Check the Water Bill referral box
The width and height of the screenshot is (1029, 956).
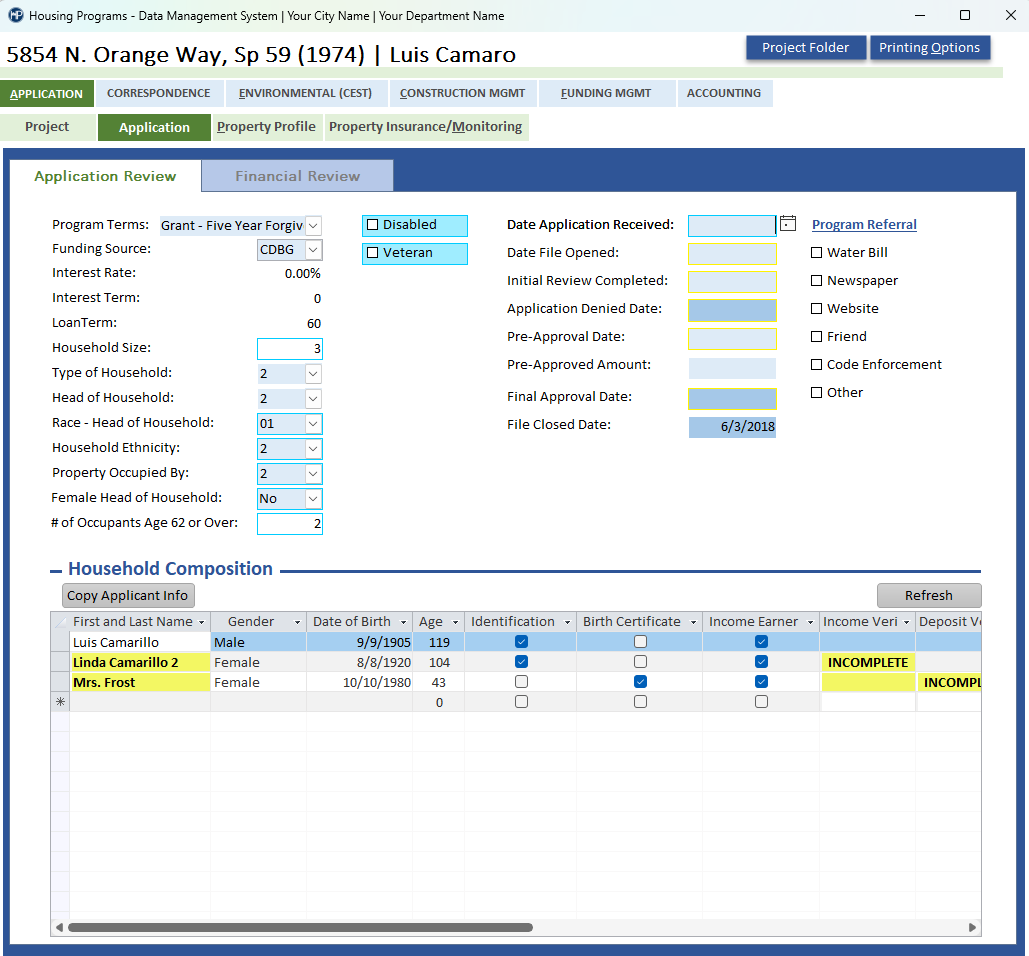(x=816, y=253)
